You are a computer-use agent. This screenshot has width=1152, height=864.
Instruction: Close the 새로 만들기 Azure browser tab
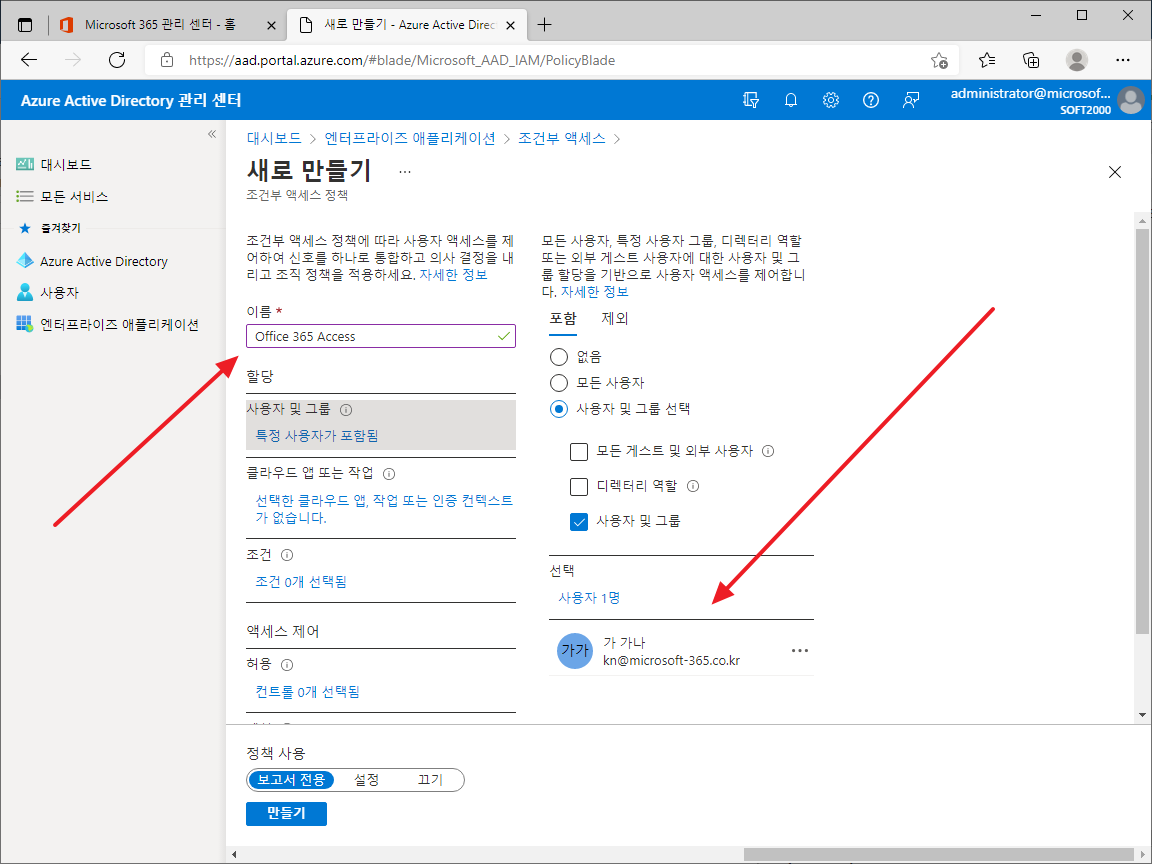pyautogui.click(x=511, y=25)
